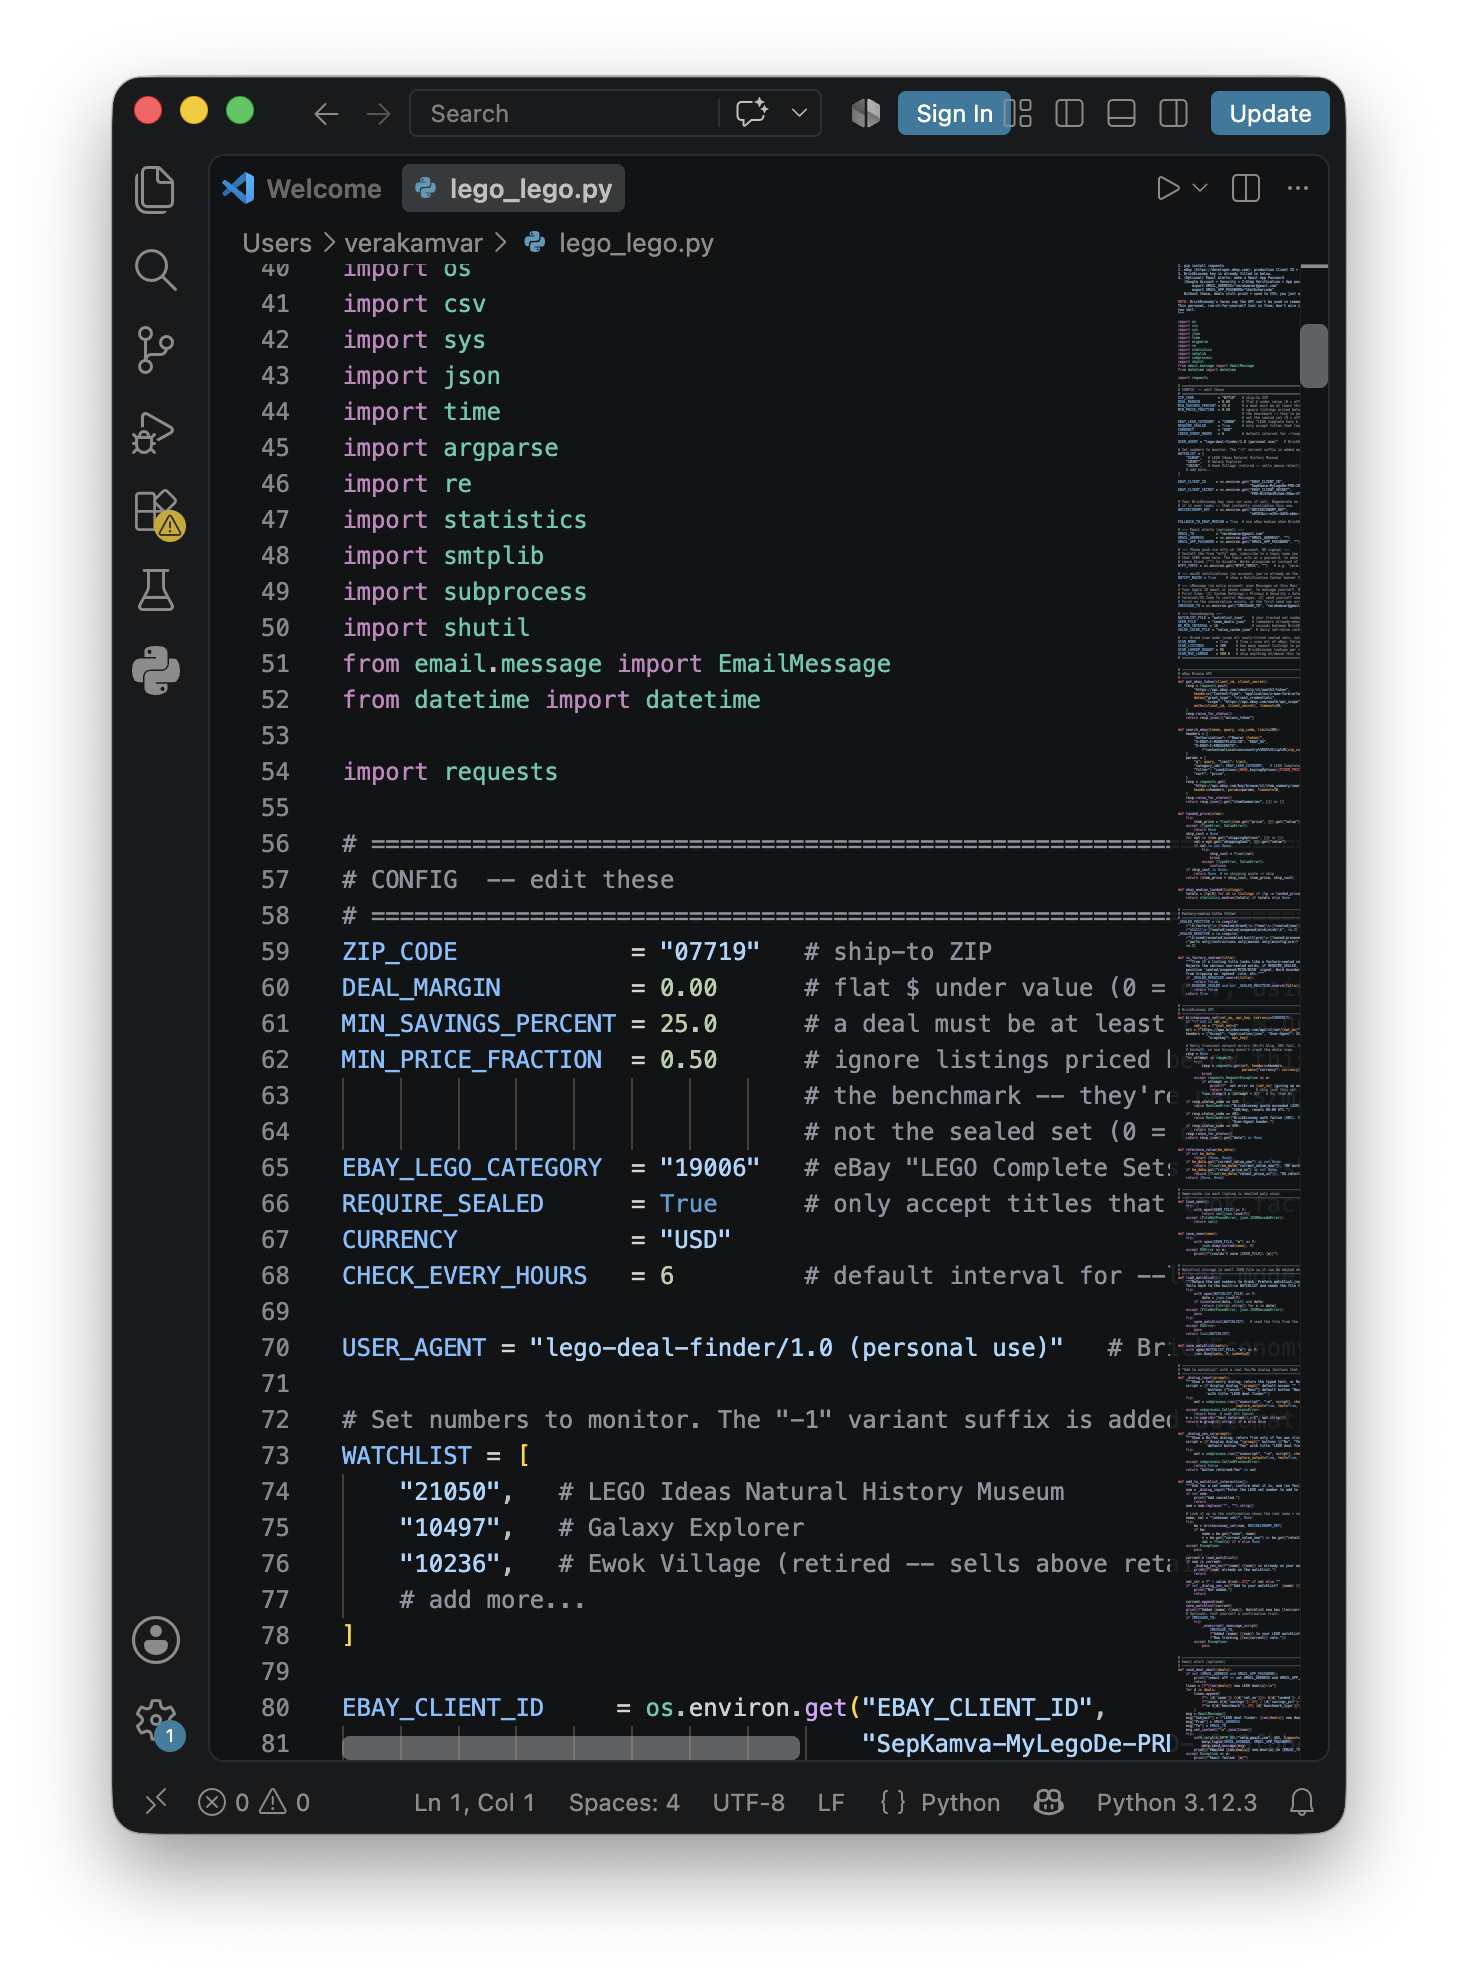Click the Copilot-style icon beside Sign In
The height and width of the screenshot is (1982, 1458).
pos(866,113)
